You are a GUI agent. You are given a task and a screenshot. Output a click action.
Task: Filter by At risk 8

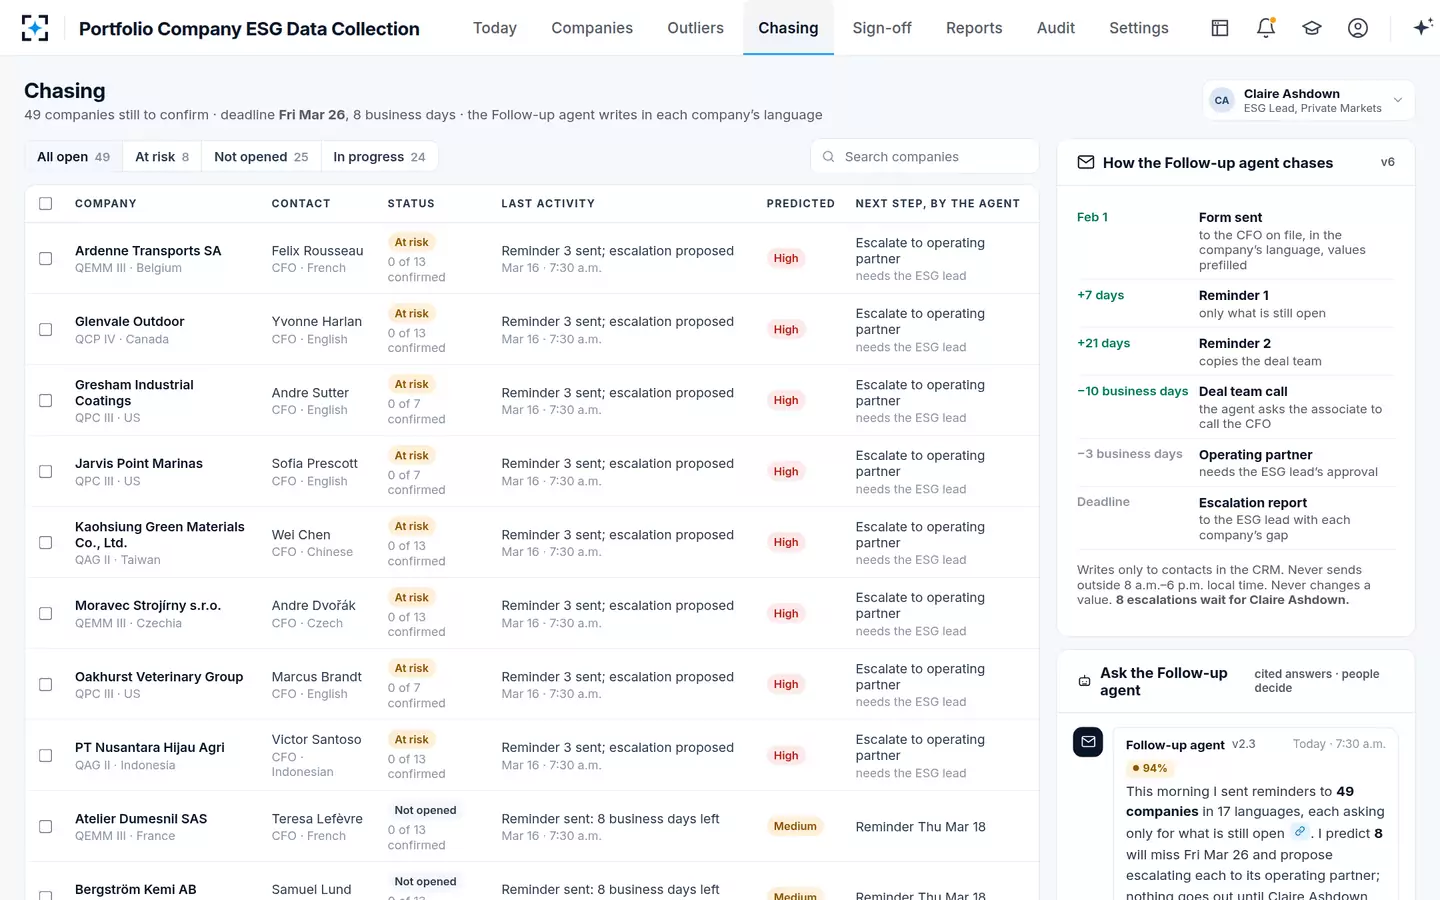162,157
